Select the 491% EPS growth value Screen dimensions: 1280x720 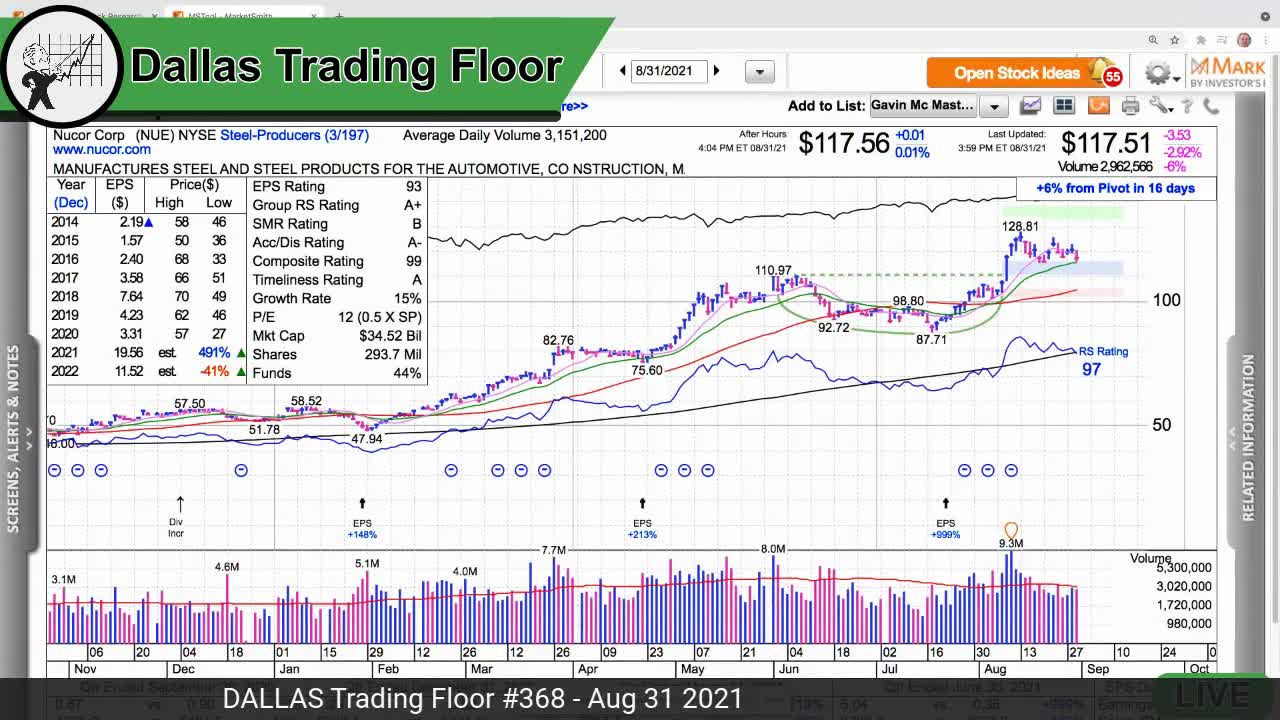point(214,353)
